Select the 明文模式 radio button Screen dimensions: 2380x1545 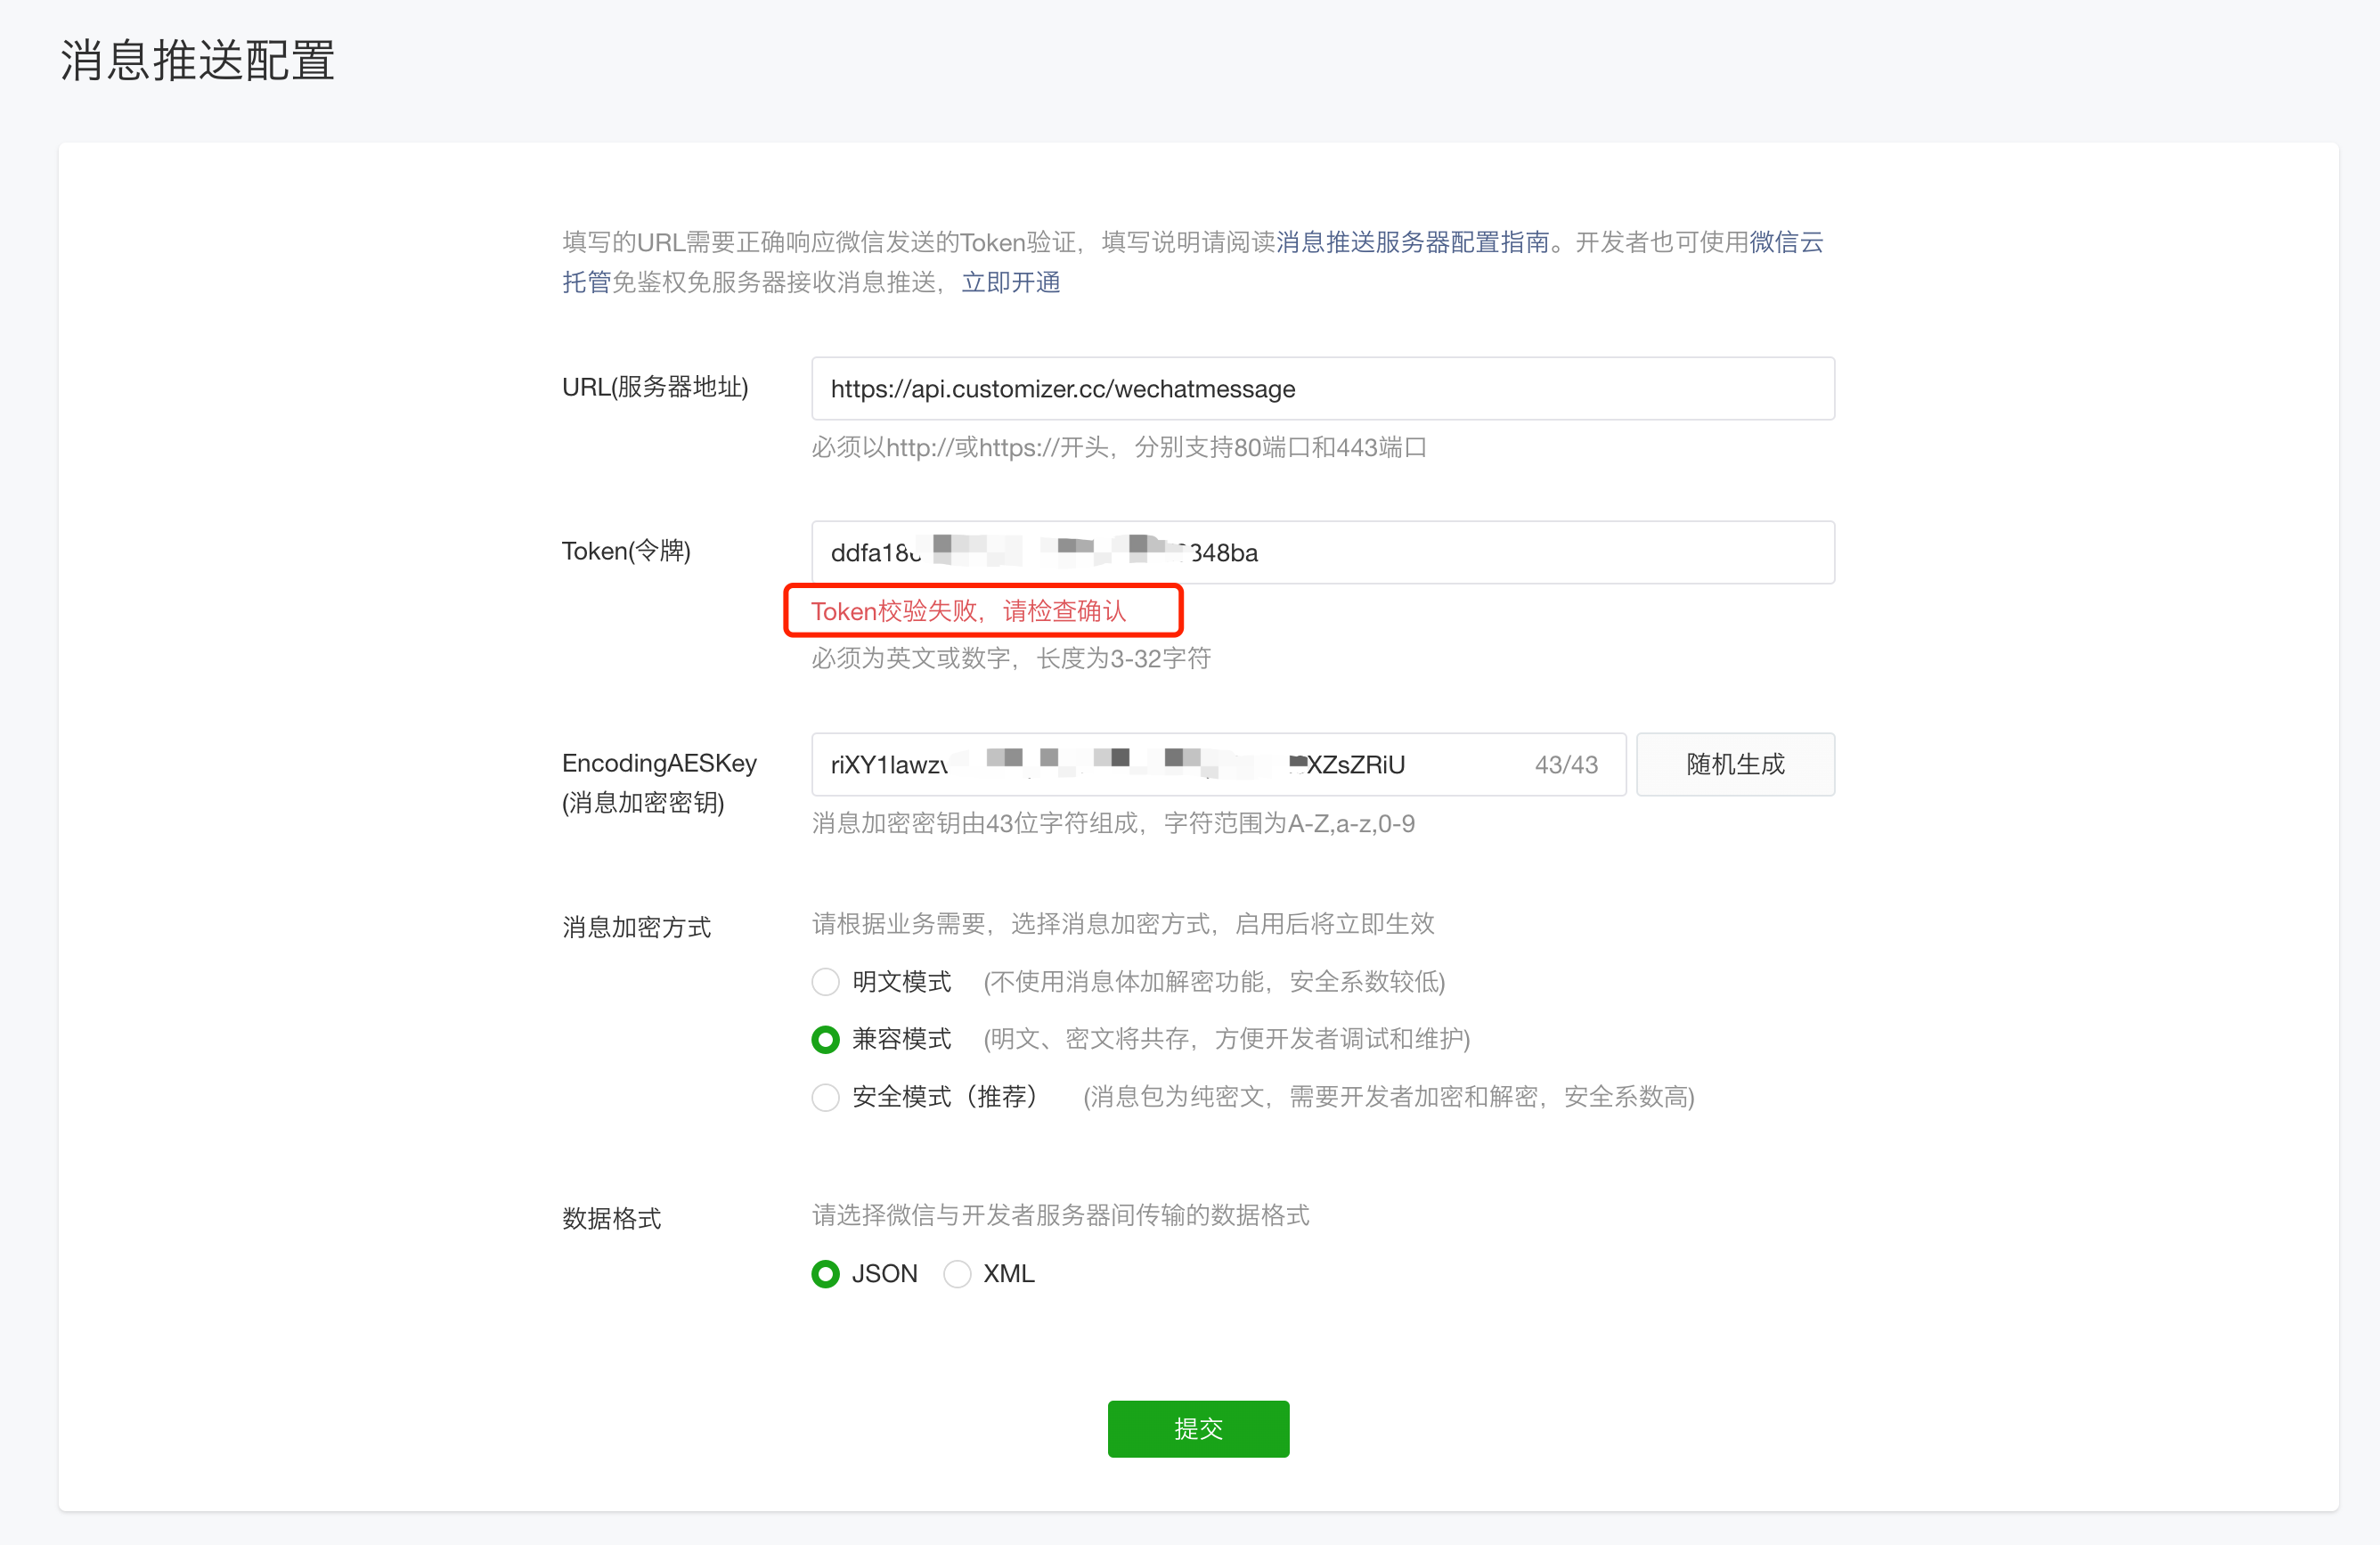(x=825, y=982)
